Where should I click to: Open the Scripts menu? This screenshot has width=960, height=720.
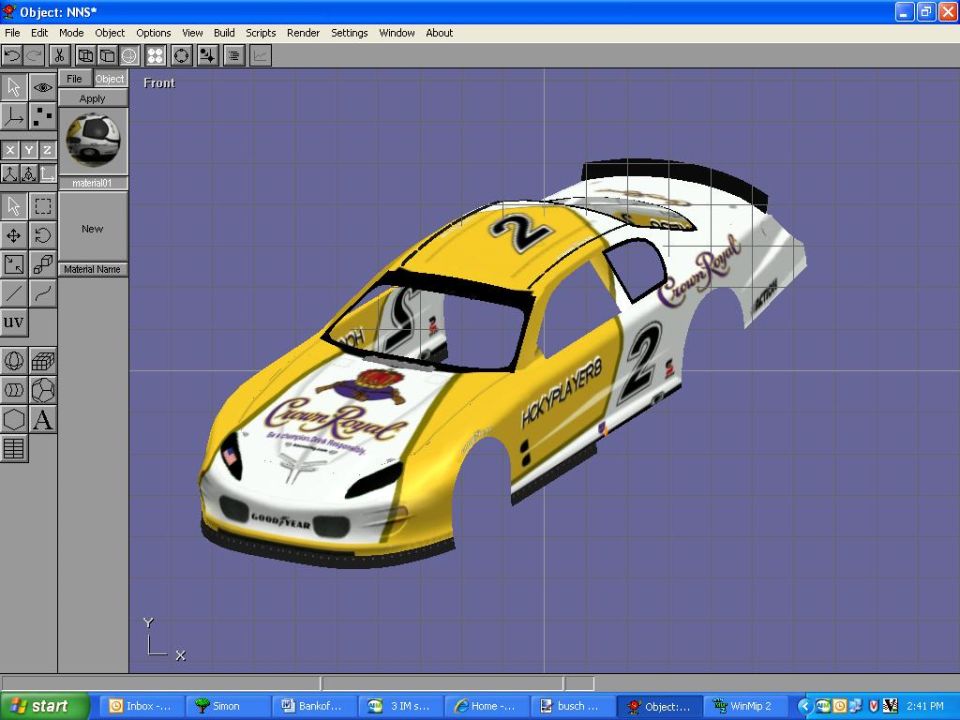[x=261, y=33]
